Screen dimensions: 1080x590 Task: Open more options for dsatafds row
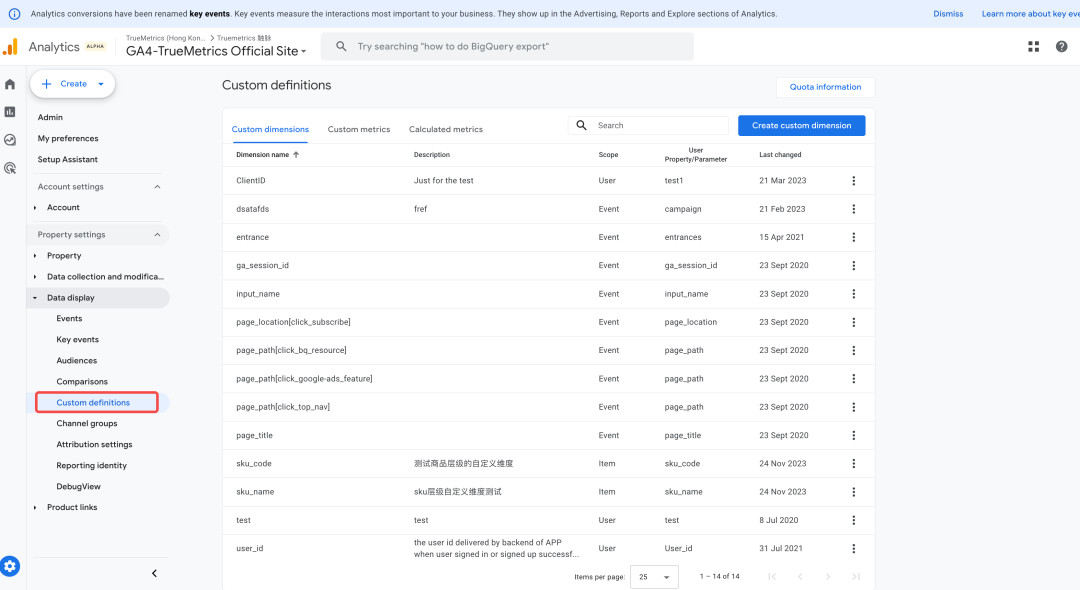[853, 209]
